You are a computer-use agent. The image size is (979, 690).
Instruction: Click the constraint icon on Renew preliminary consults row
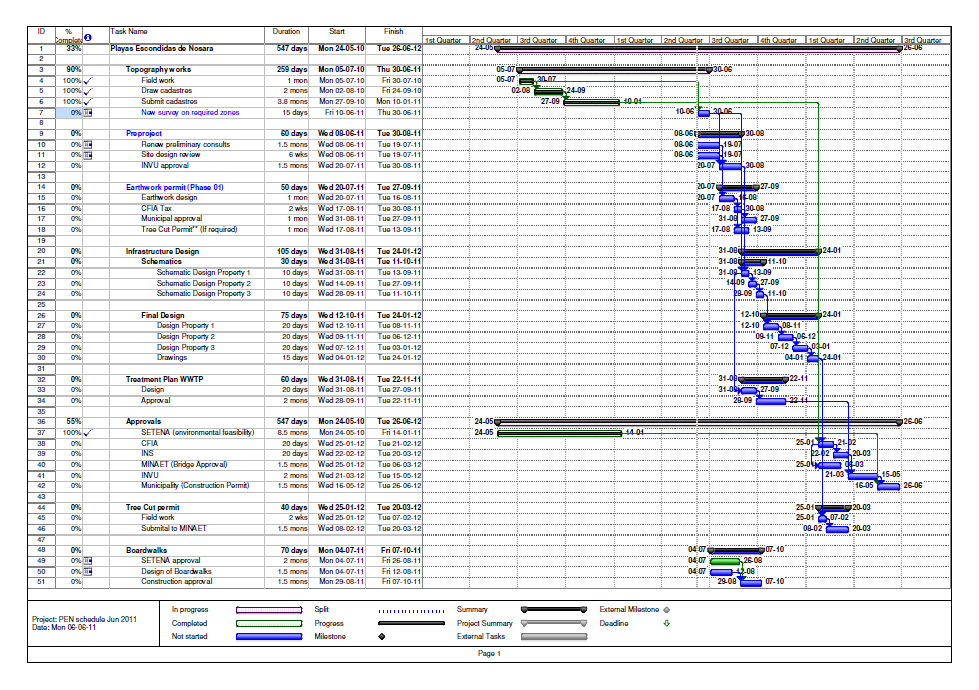(88, 145)
